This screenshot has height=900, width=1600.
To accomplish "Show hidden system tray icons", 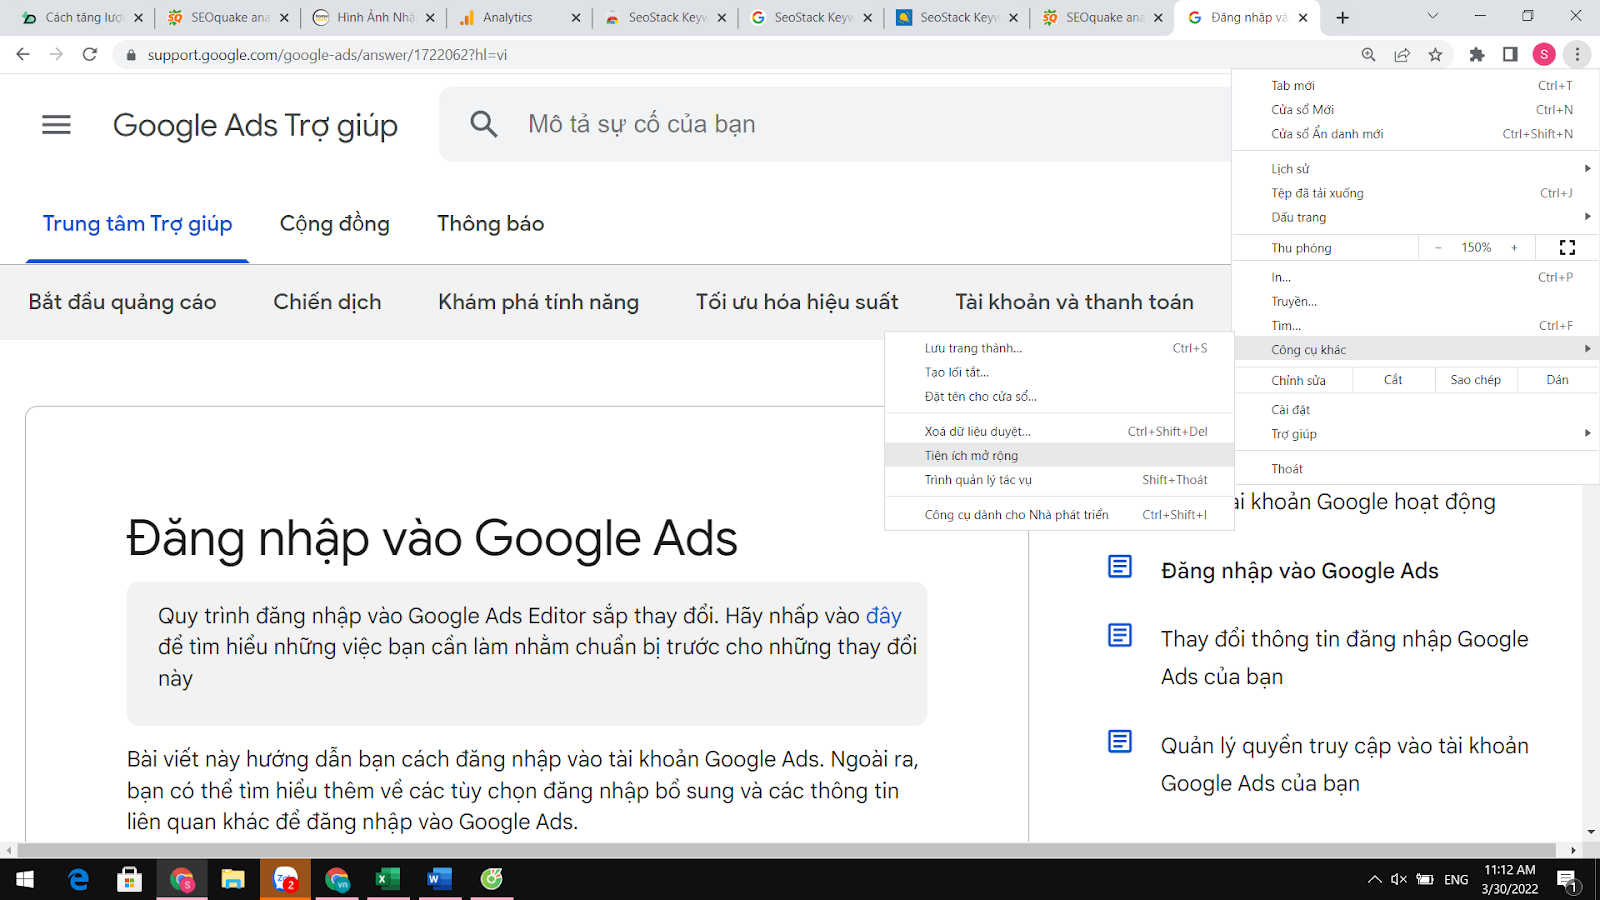I will [x=1374, y=879].
